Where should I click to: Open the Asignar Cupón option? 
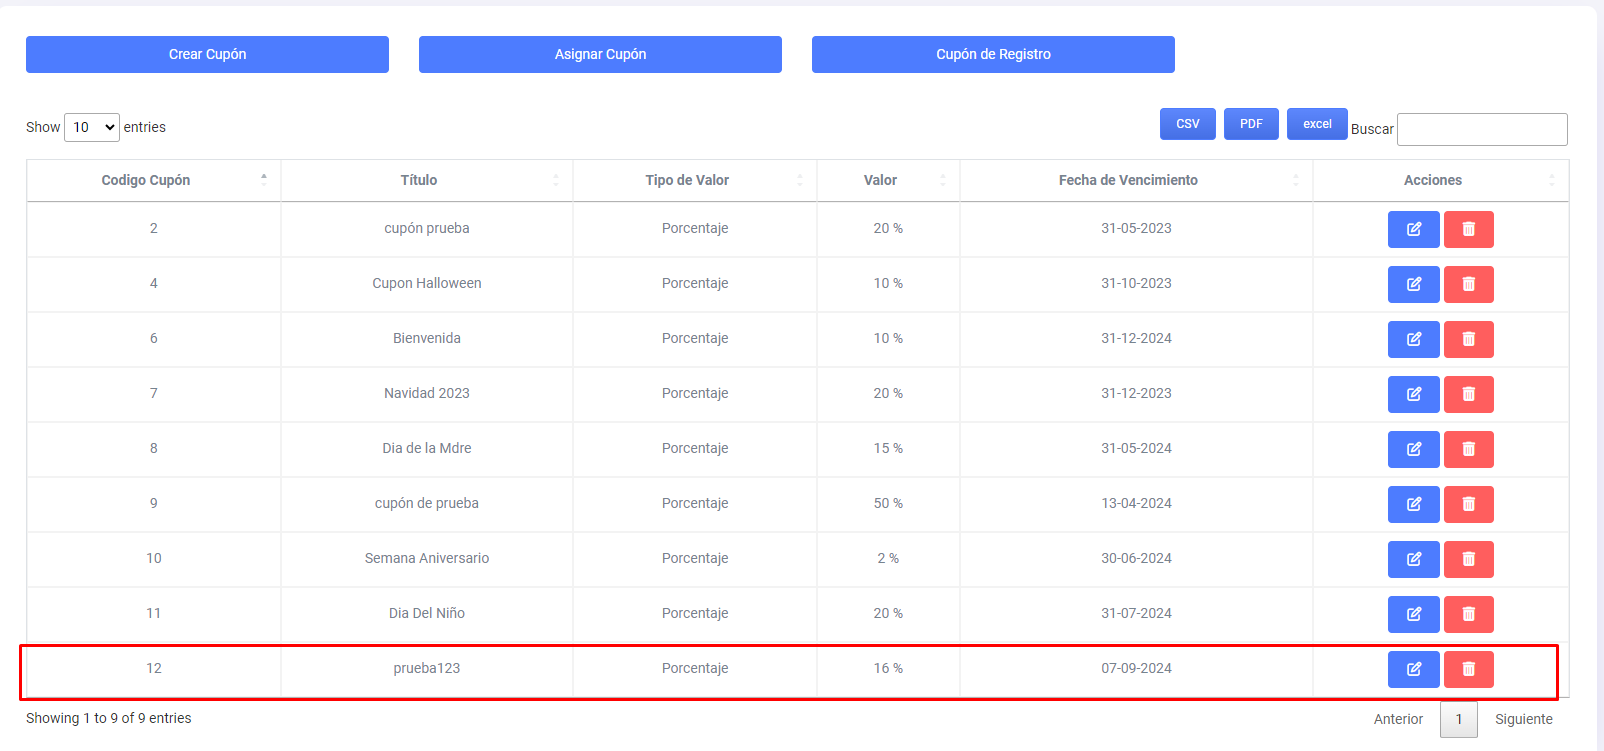click(x=600, y=54)
